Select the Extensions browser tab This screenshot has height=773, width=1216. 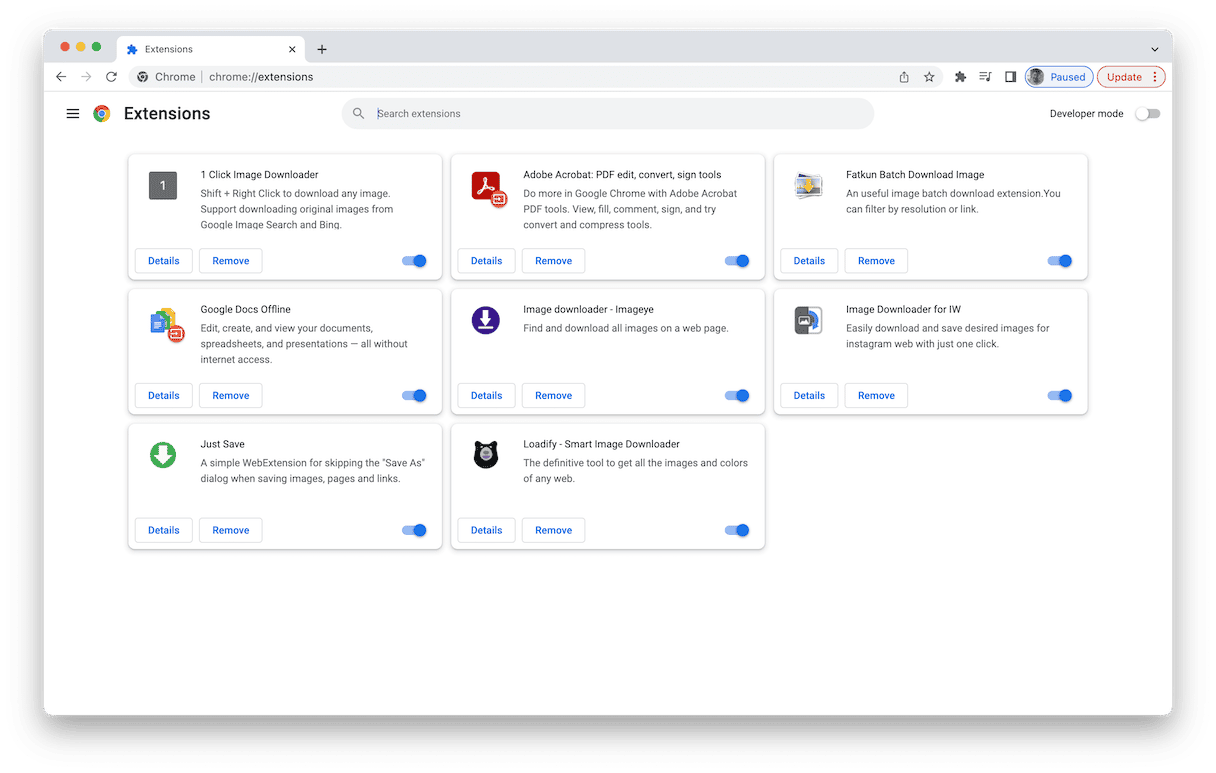coord(212,49)
